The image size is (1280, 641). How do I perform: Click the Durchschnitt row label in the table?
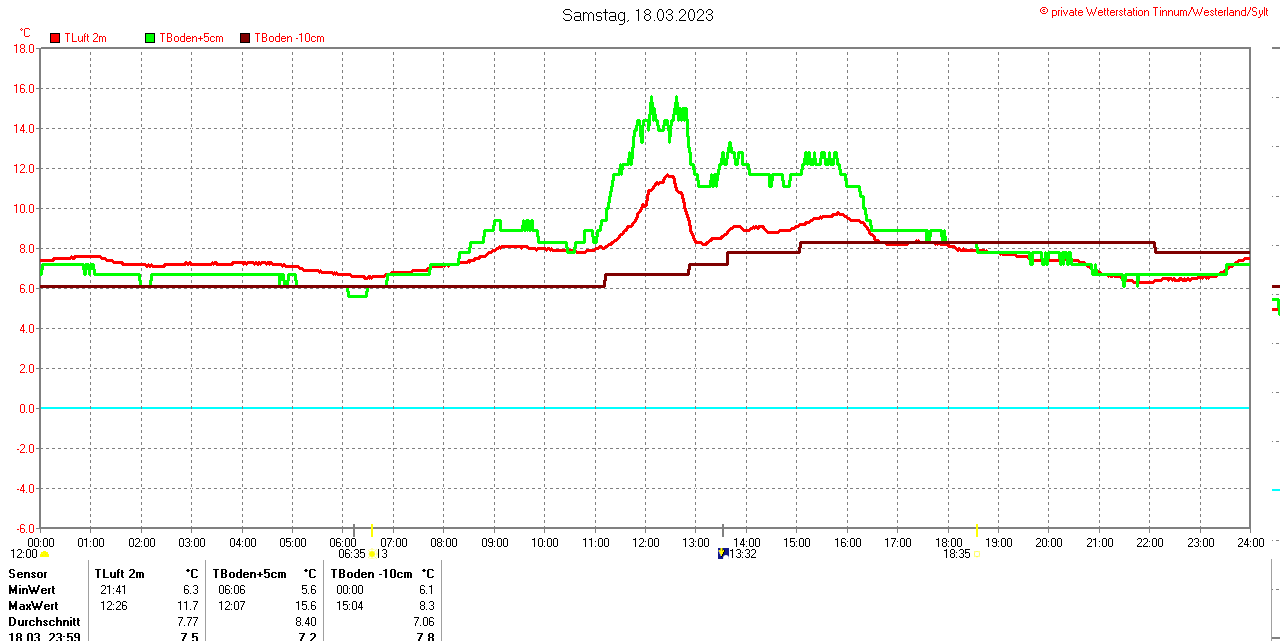44,622
